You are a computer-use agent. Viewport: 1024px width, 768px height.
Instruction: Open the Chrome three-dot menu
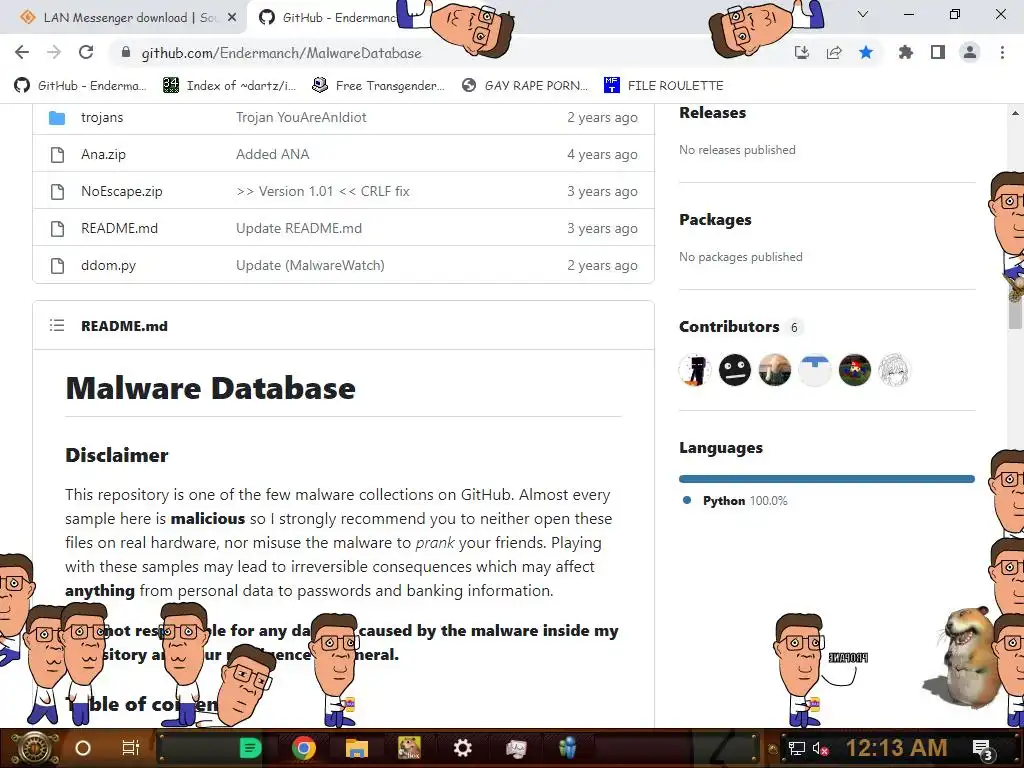click(1002, 52)
